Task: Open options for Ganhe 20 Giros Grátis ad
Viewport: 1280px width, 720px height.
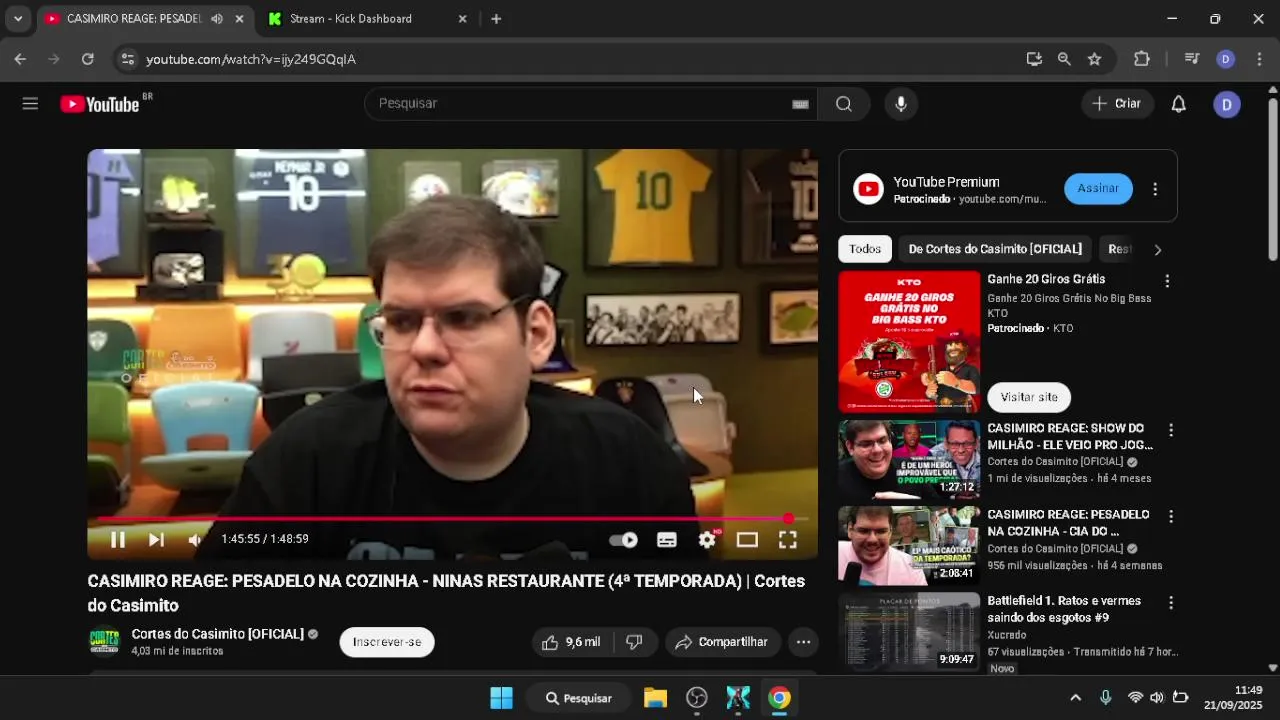Action: pos(1167,281)
